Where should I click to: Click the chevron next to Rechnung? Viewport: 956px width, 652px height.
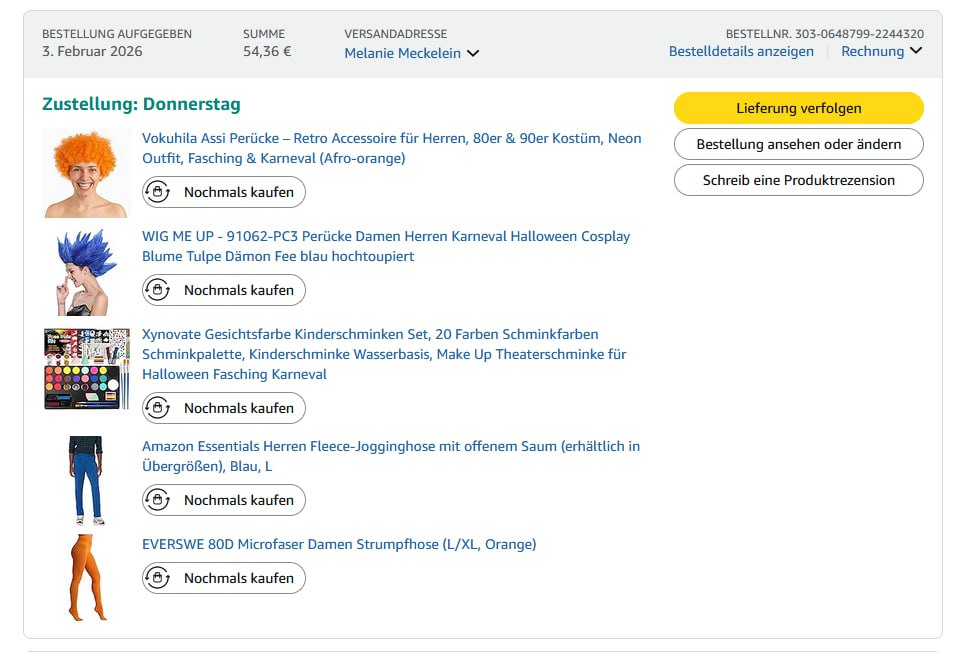[915, 52]
